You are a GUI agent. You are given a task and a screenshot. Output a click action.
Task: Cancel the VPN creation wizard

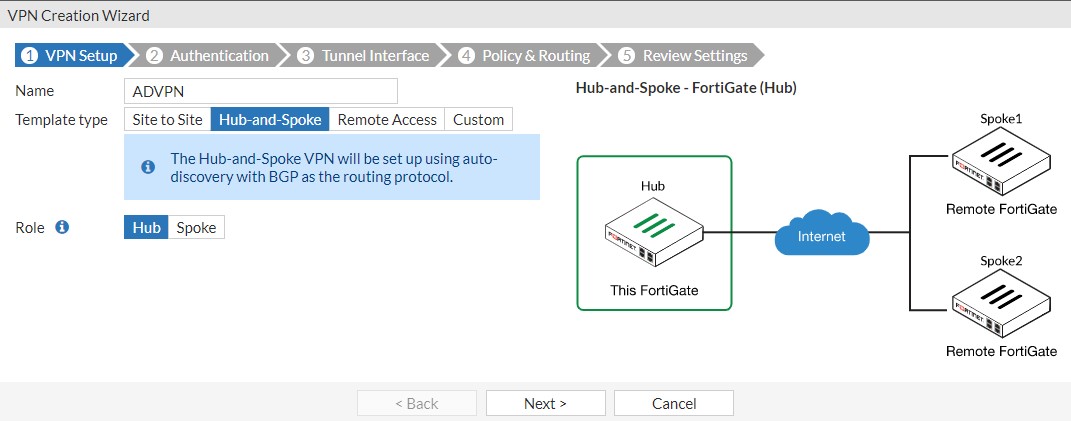coord(673,403)
